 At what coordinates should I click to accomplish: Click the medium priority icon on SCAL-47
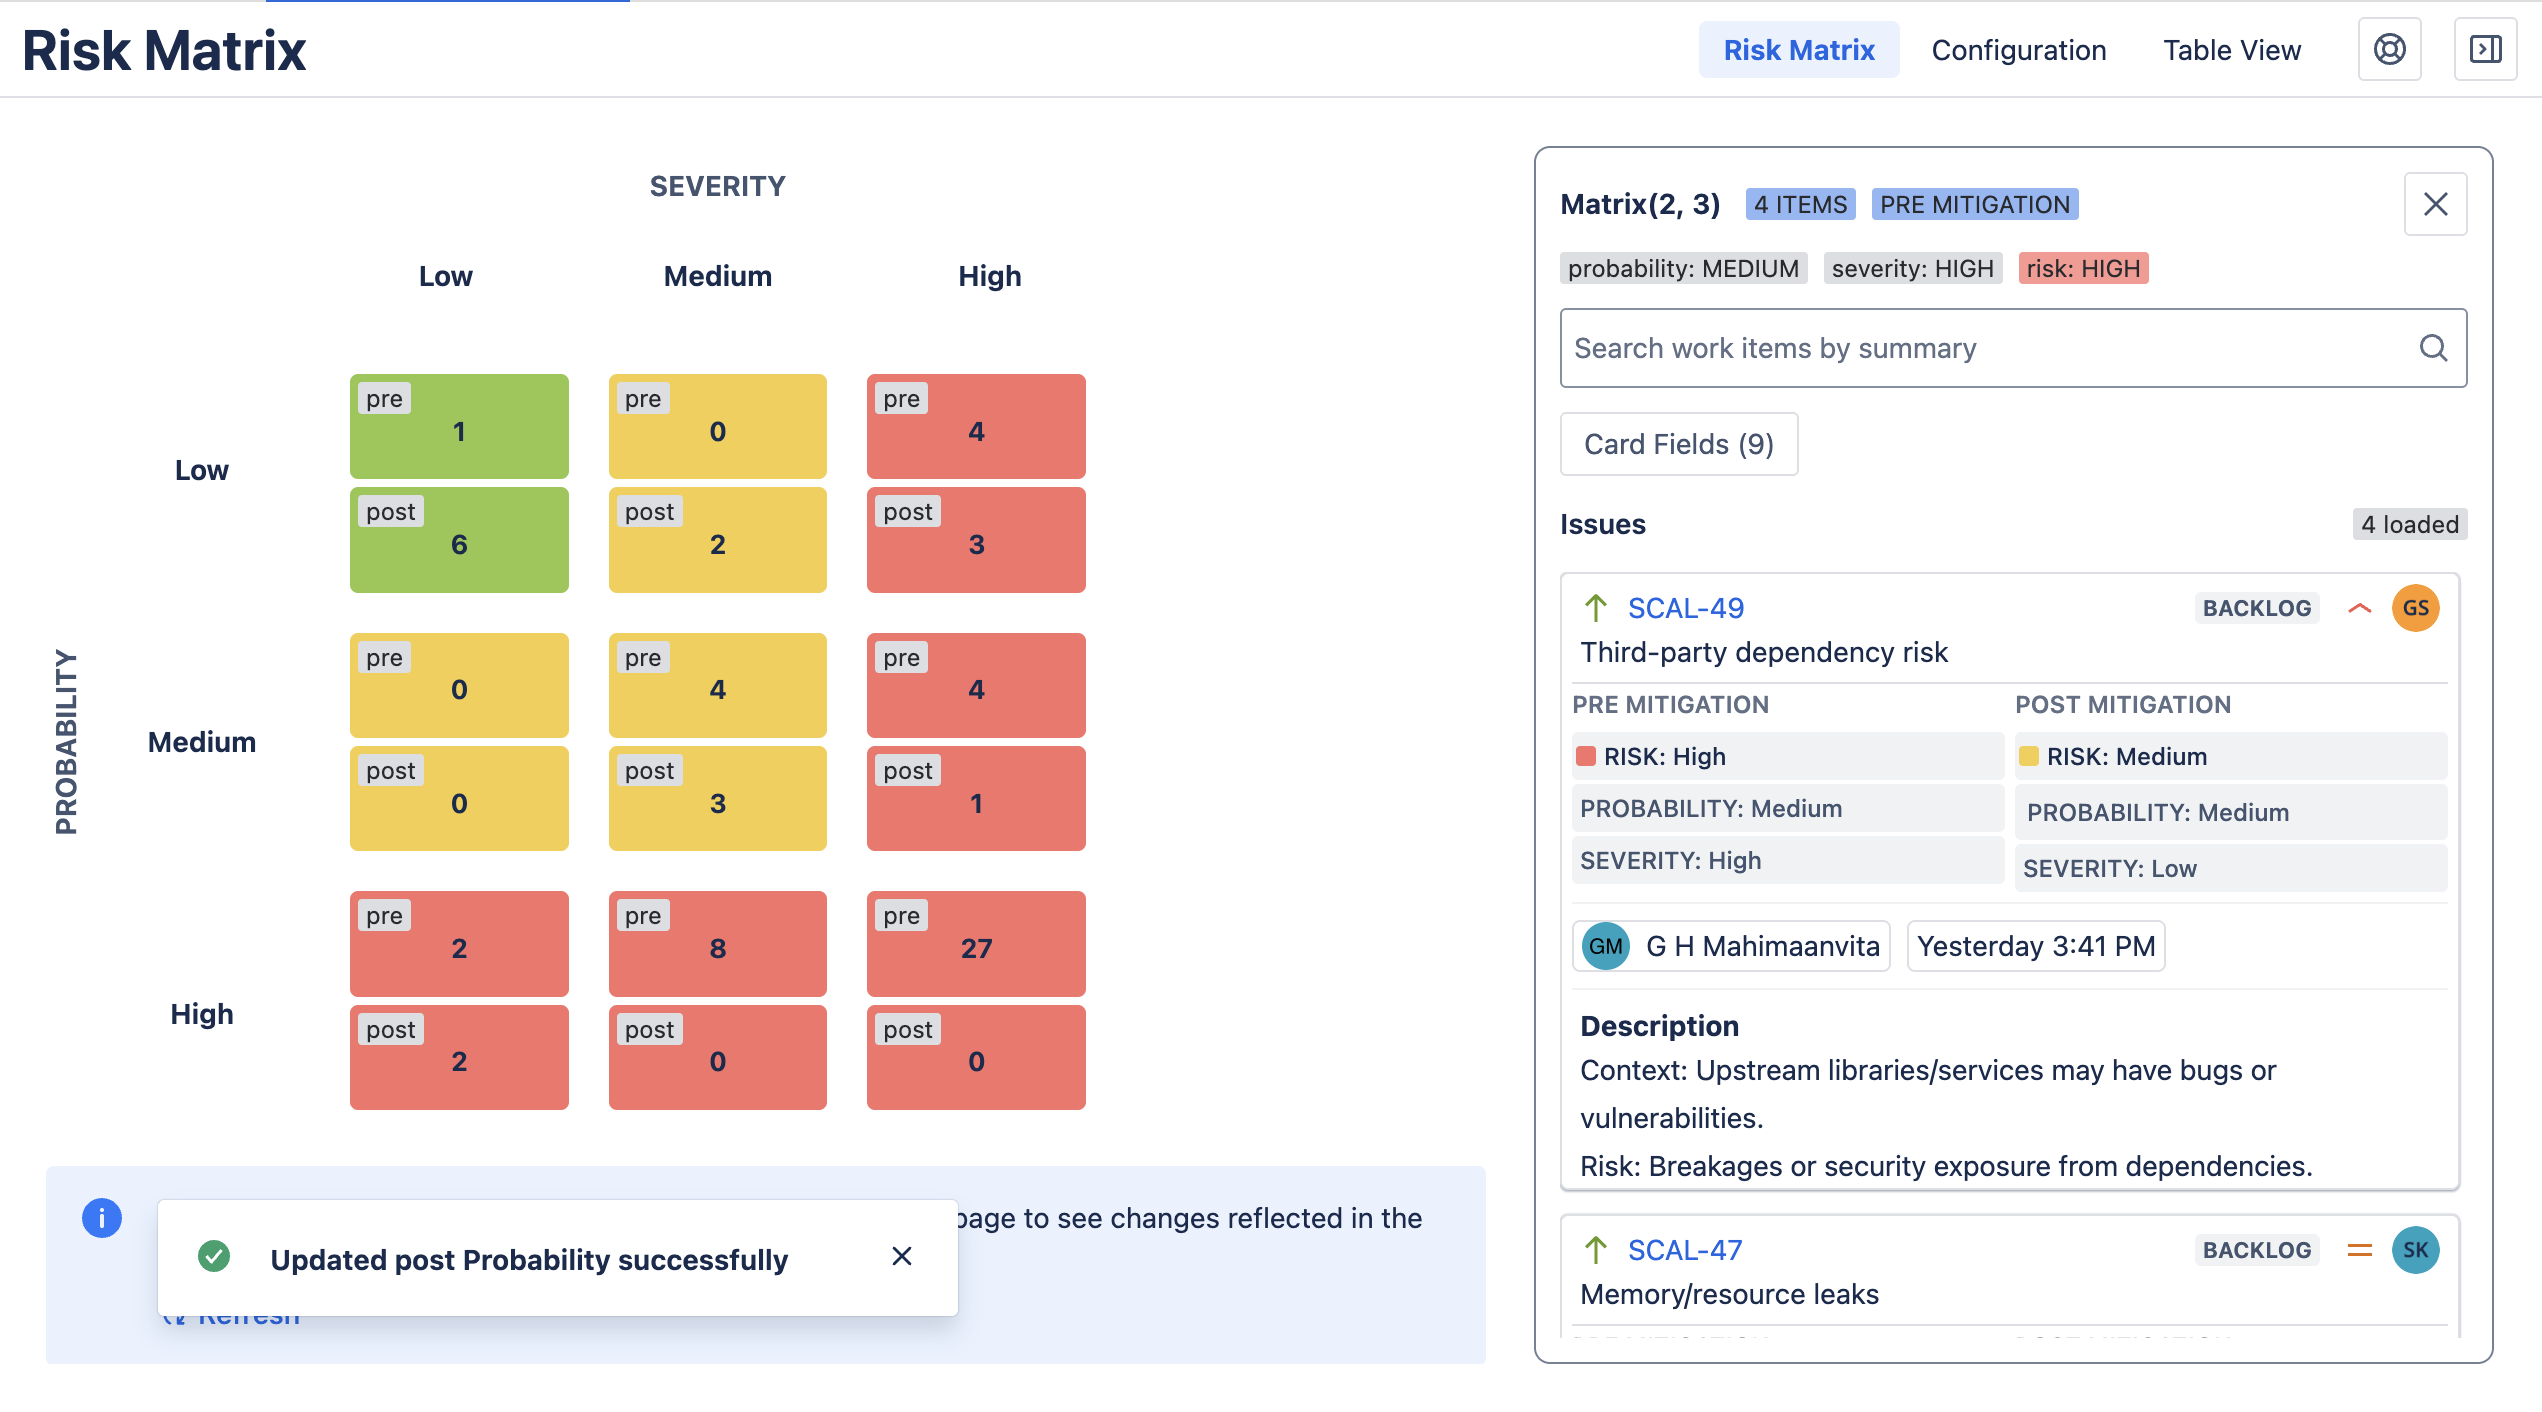point(2360,1250)
